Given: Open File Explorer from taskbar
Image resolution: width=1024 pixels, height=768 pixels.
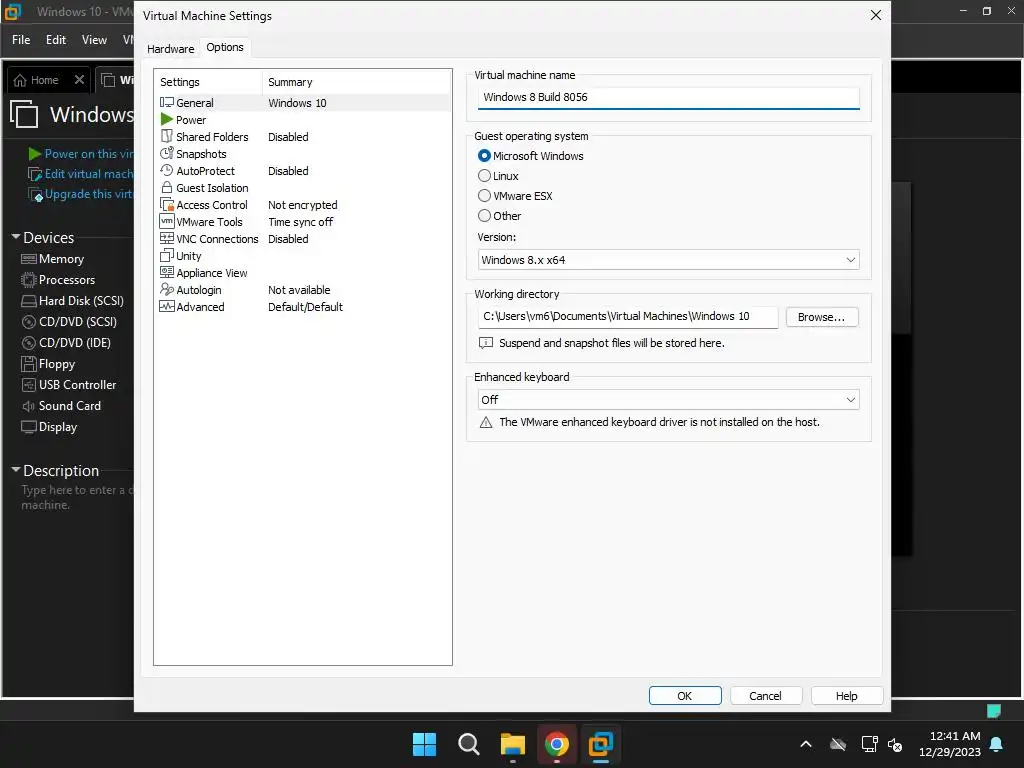Looking at the screenshot, I should click(x=513, y=744).
